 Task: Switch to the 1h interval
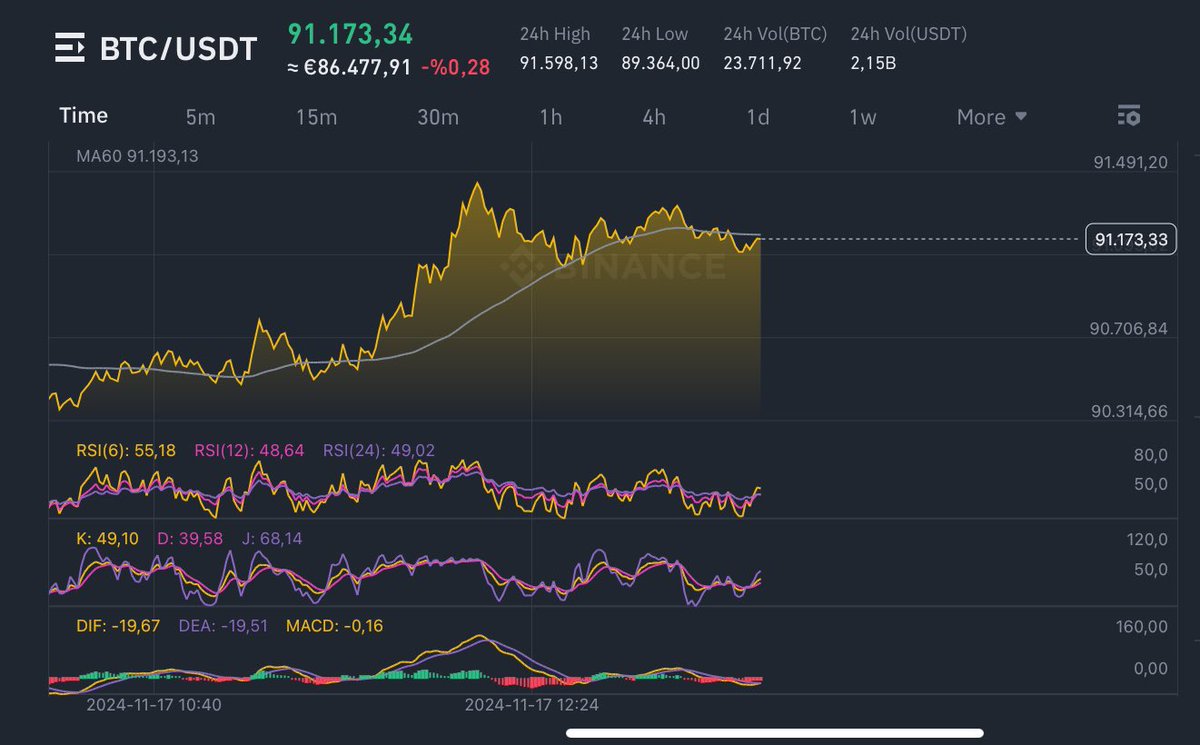551,117
